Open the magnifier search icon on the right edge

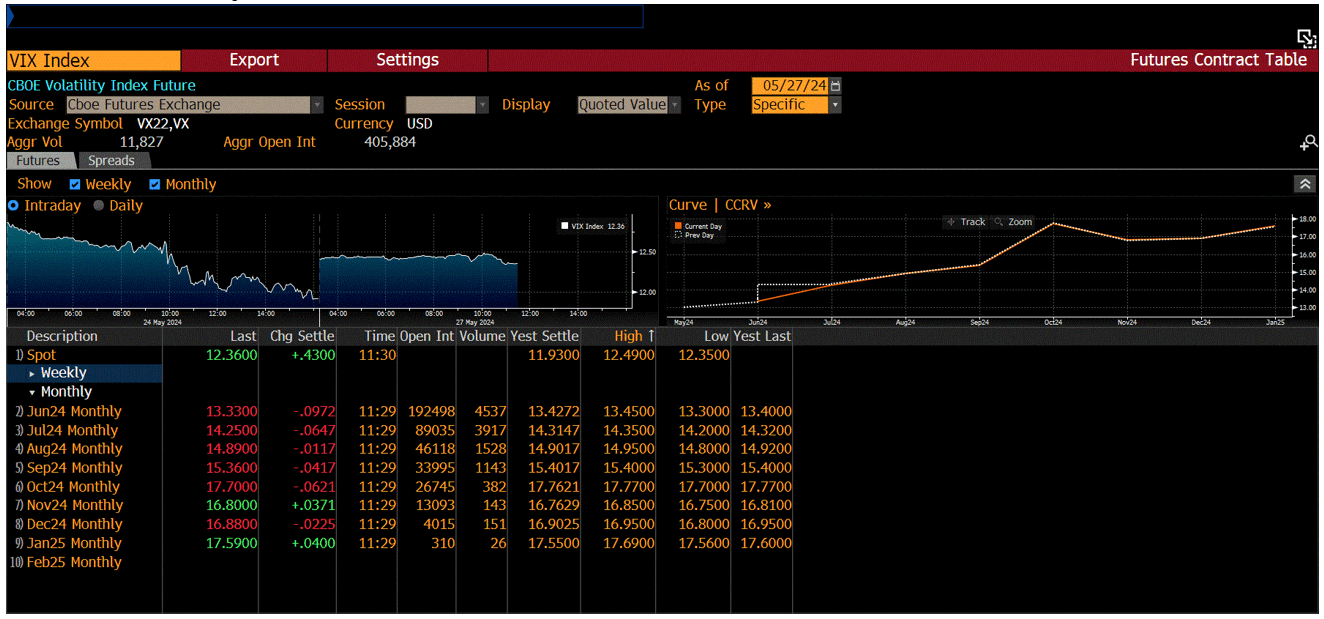[x=1309, y=142]
